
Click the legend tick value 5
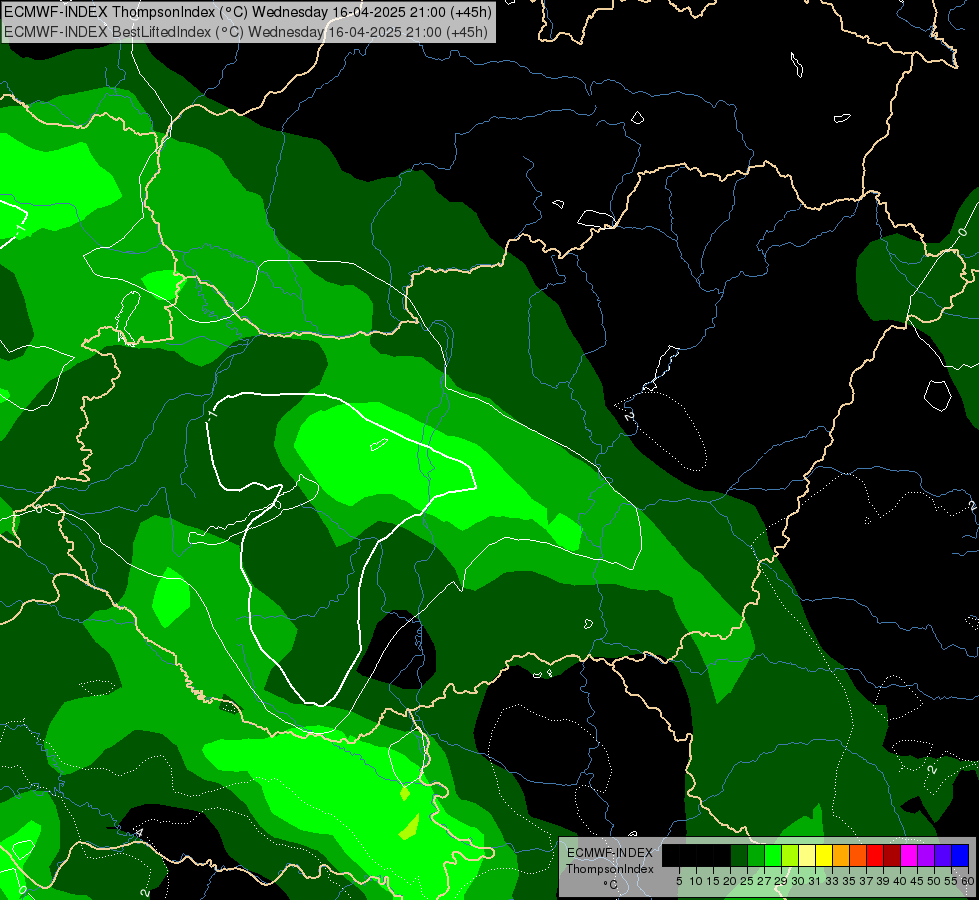pyautogui.click(x=679, y=881)
